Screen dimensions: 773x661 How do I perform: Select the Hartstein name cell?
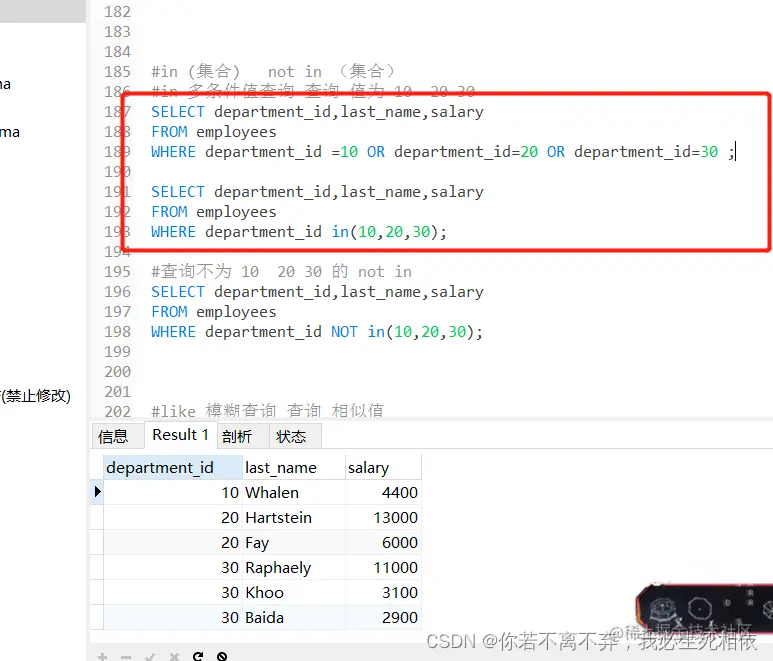click(294, 518)
